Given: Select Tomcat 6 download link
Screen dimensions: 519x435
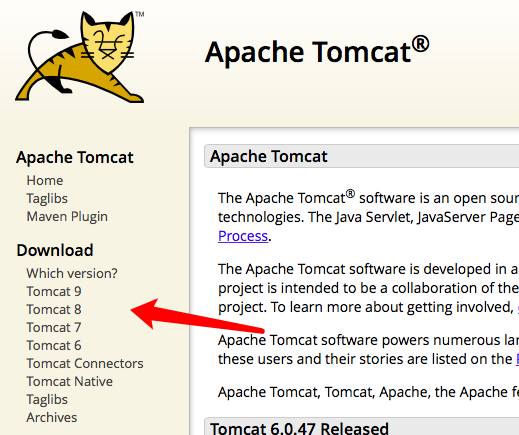Looking at the screenshot, I should tap(54, 345).
